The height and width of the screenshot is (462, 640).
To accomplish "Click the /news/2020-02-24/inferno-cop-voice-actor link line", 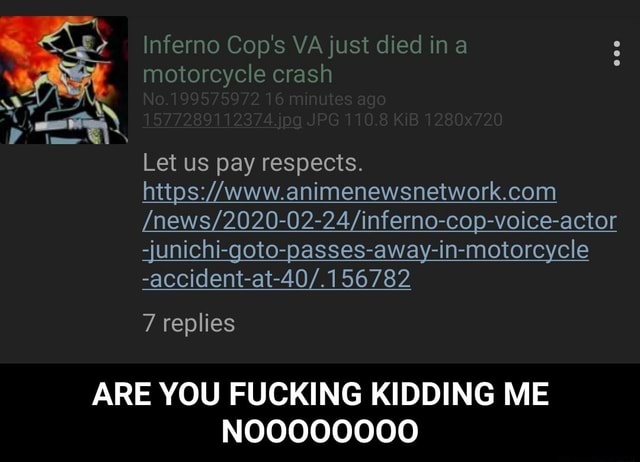I will tap(379, 221).
